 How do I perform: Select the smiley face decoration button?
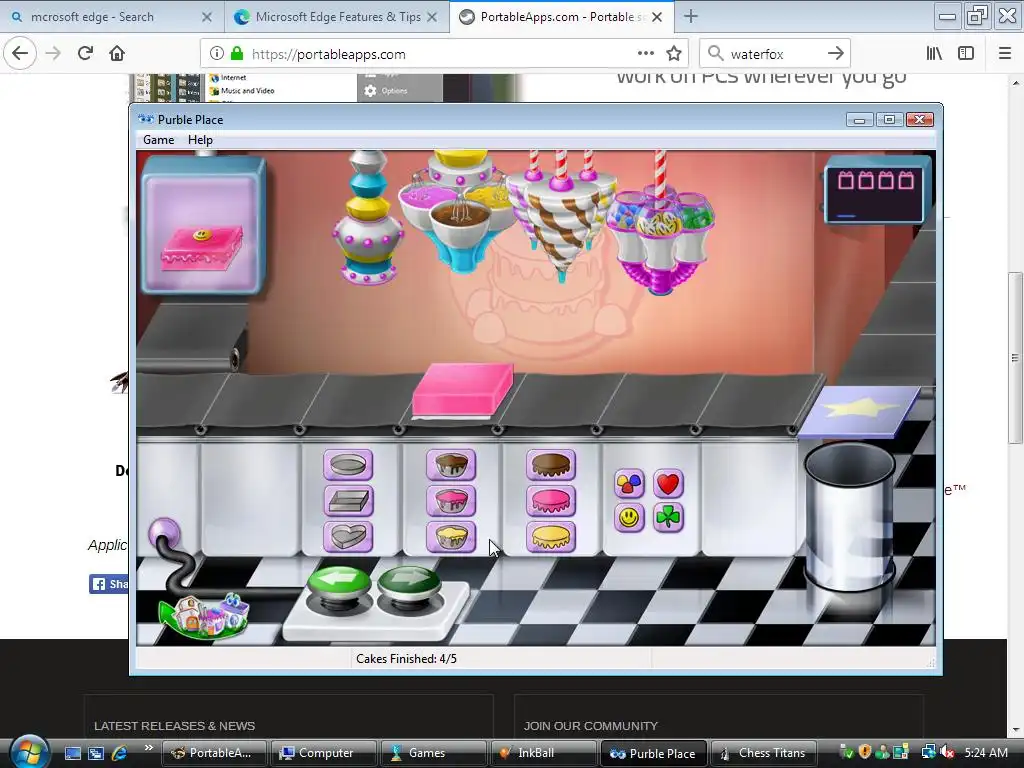pos(629,518)
